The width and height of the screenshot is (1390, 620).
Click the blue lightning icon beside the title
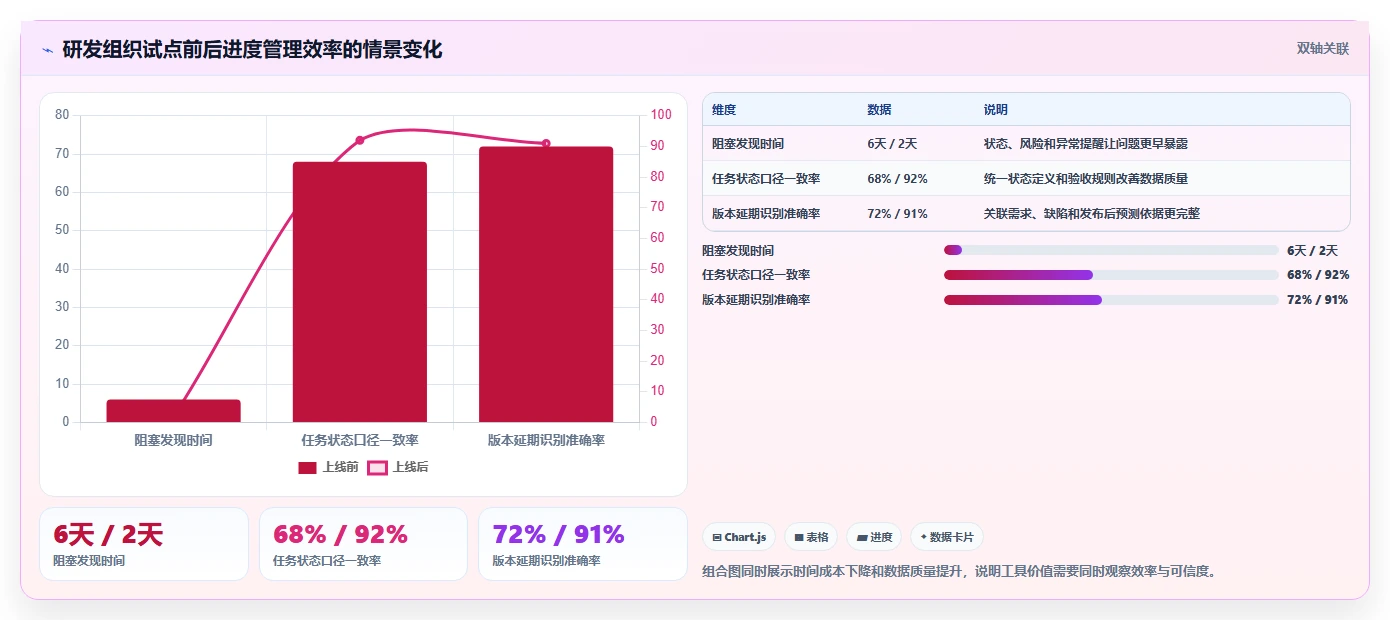click(47, 50)
